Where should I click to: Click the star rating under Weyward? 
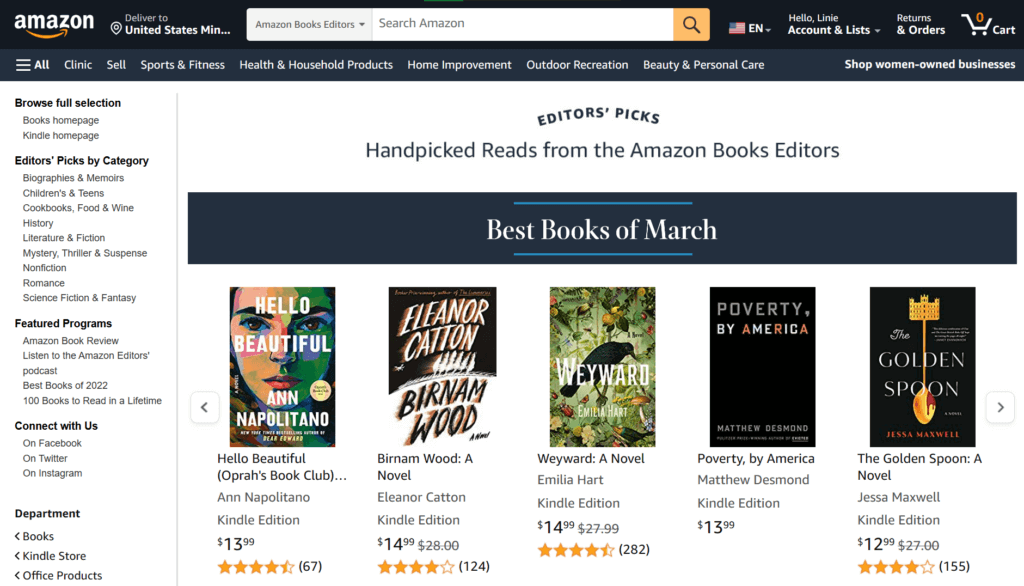(x=577, y=549)
